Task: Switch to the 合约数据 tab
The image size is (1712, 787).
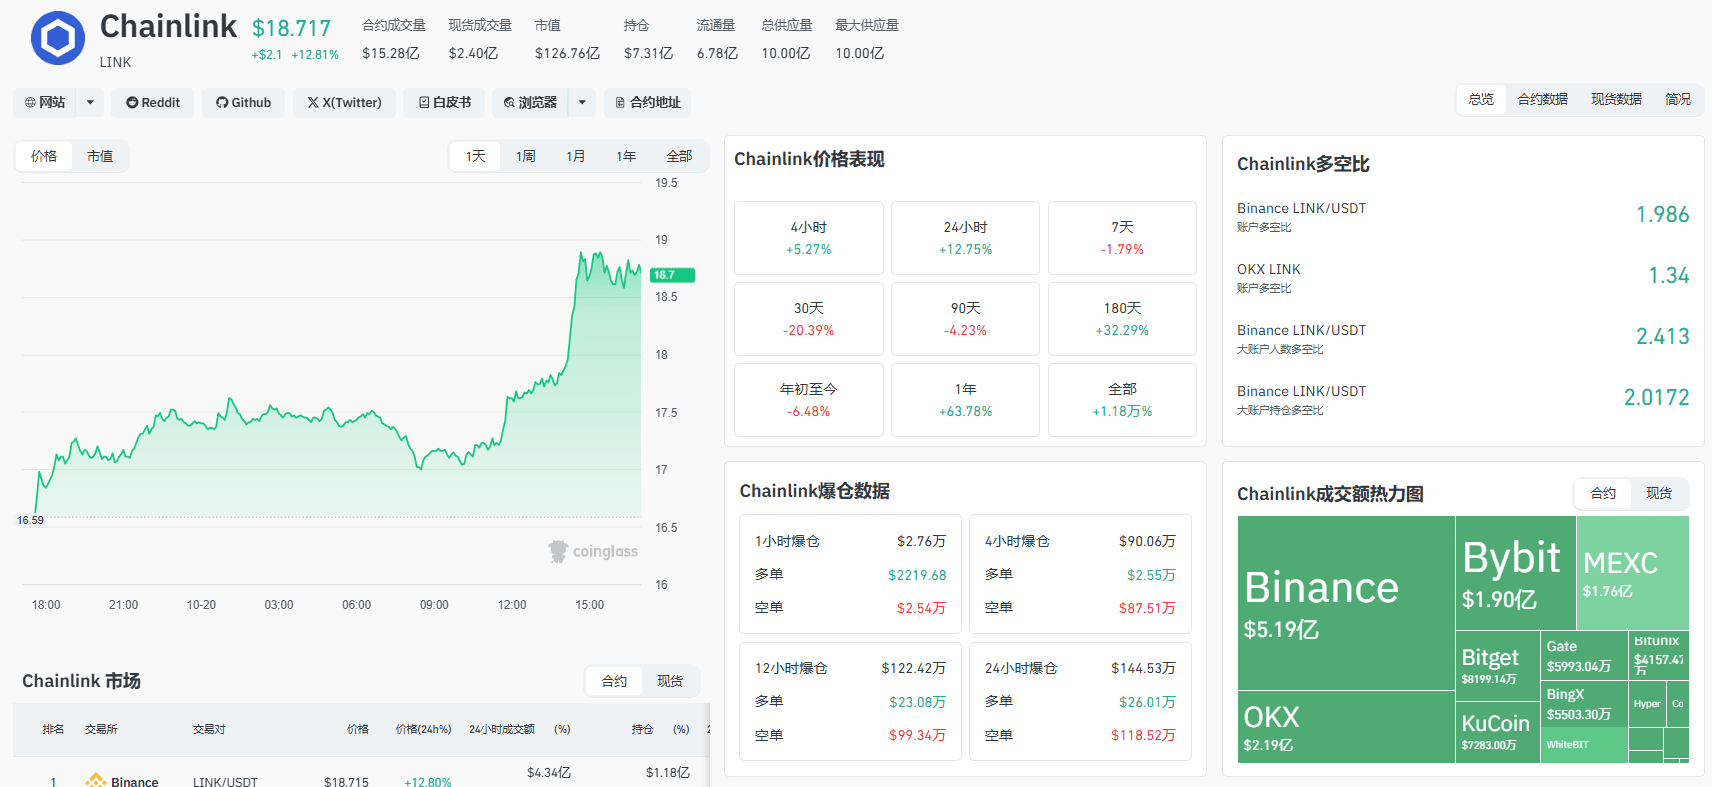Action: (x=1542, y=99)
